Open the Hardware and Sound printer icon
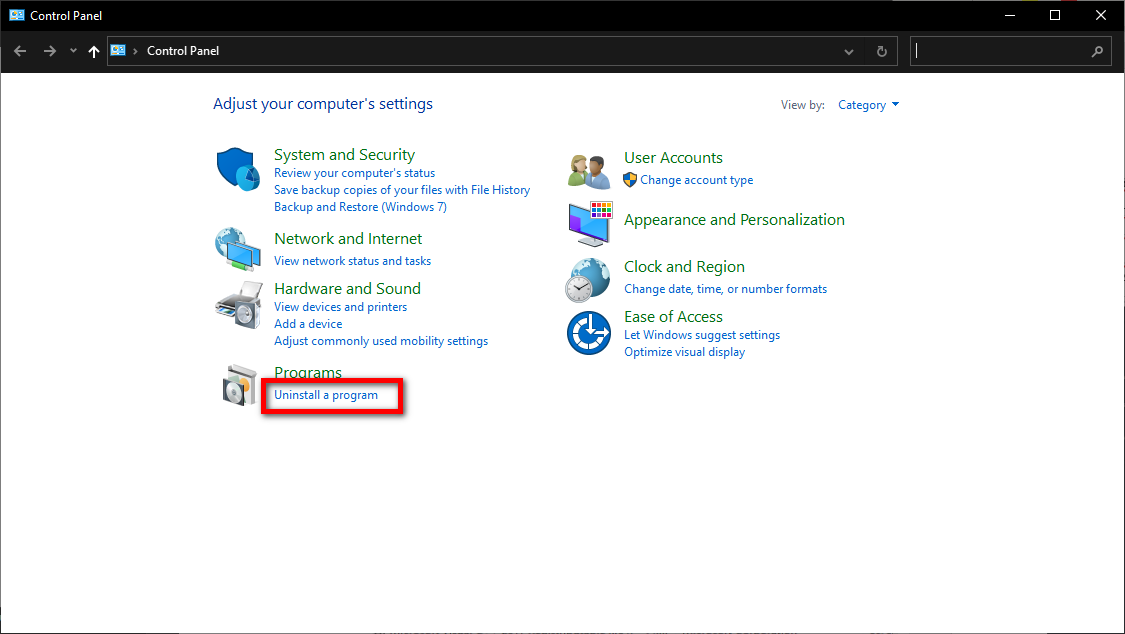The height and width of the screenshot is (634, 1125). pyautogui.click(x=238, y=305)
